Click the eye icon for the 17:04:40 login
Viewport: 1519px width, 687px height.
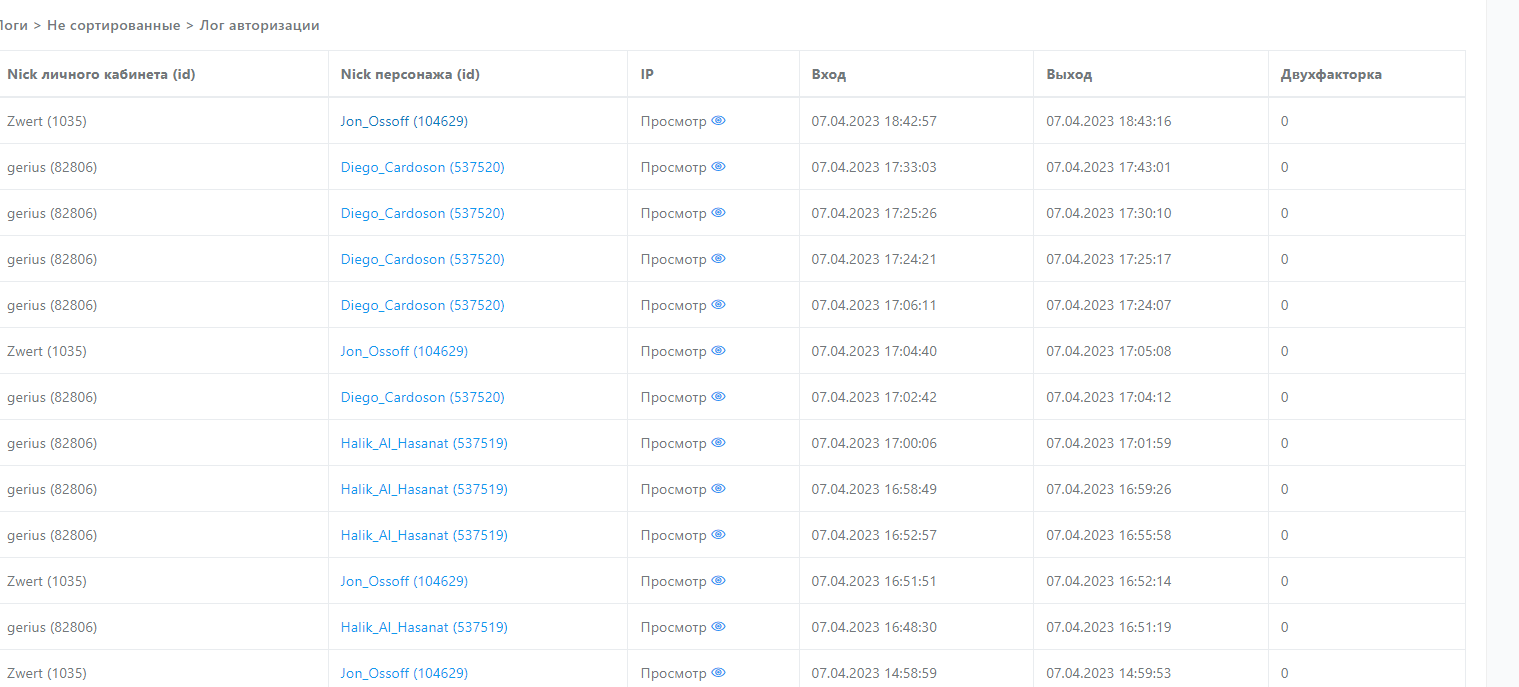click(x=718, y=351)
